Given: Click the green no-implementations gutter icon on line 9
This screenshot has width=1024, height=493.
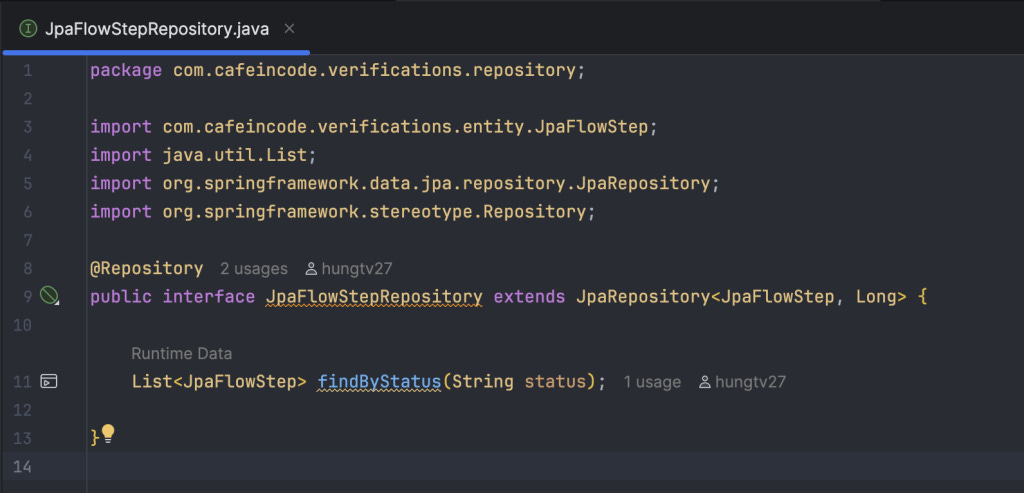Looking at the screenshot, I should (x=49, y=296).
